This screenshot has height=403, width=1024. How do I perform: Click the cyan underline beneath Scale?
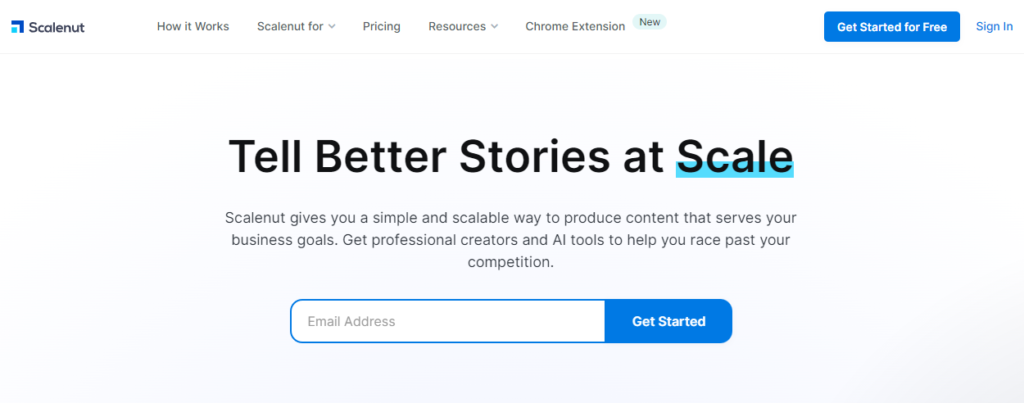tap(734, 173)
